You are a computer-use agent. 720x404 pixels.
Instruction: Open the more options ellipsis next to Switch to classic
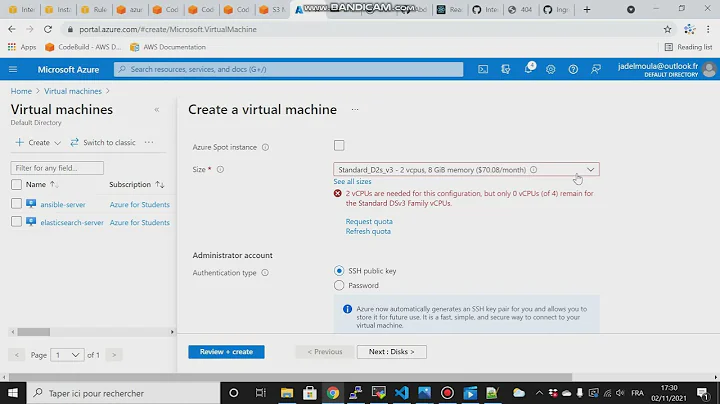149,142
